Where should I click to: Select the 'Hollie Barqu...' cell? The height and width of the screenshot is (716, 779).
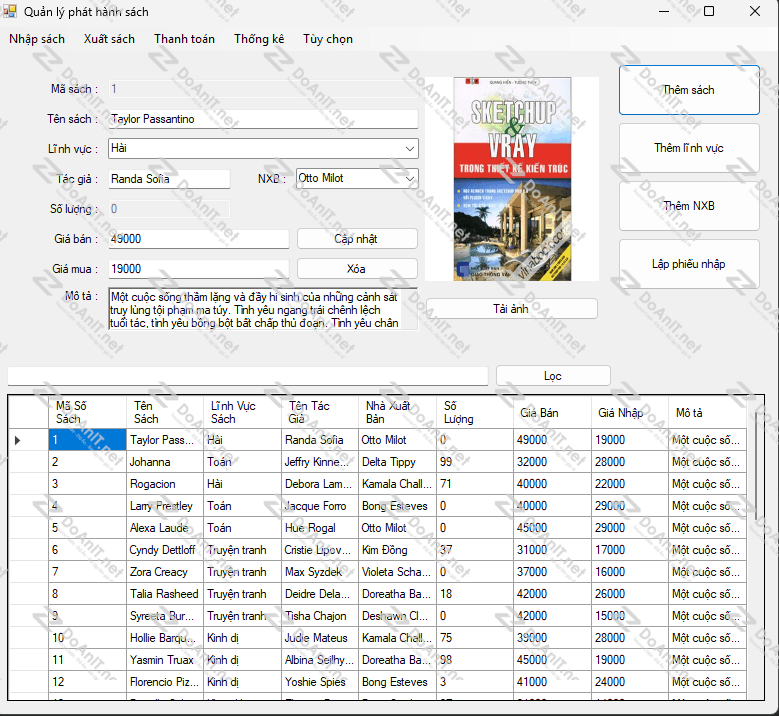click(x=165, y=638)
